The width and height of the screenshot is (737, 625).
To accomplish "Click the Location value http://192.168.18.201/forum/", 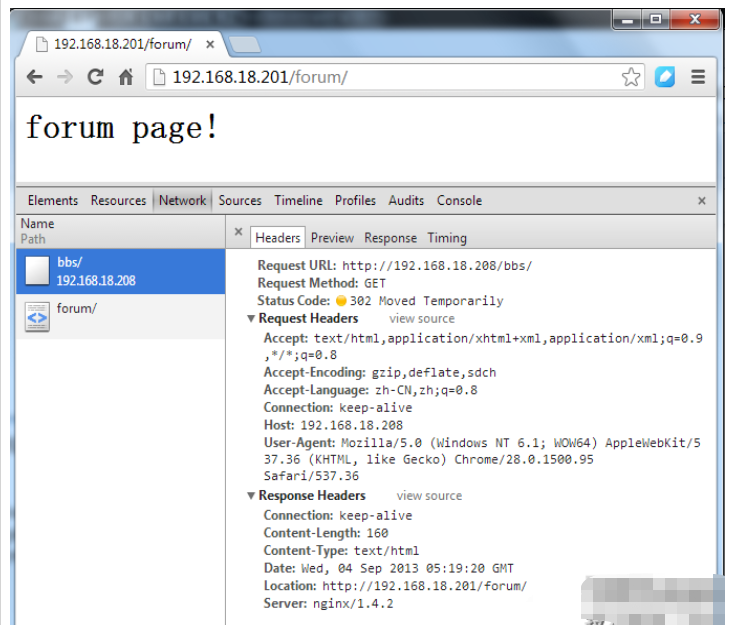I will [424, 586].
